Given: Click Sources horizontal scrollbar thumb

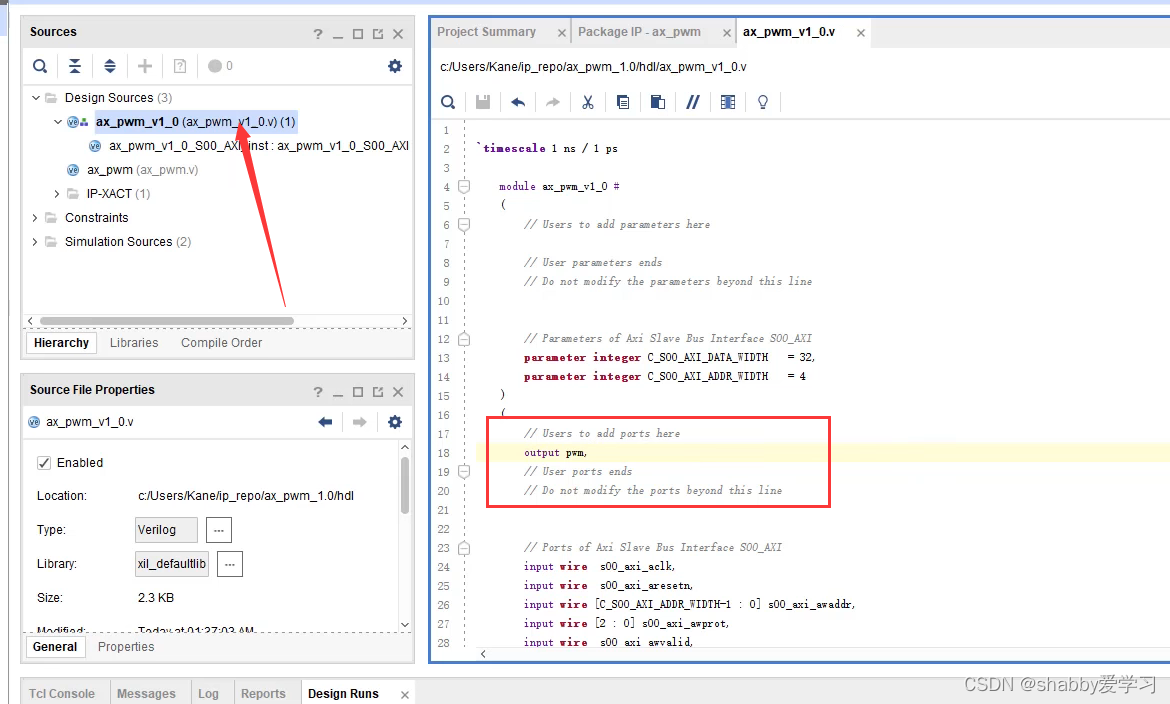Looking at the screenshot, I should [x=166, y=321].
